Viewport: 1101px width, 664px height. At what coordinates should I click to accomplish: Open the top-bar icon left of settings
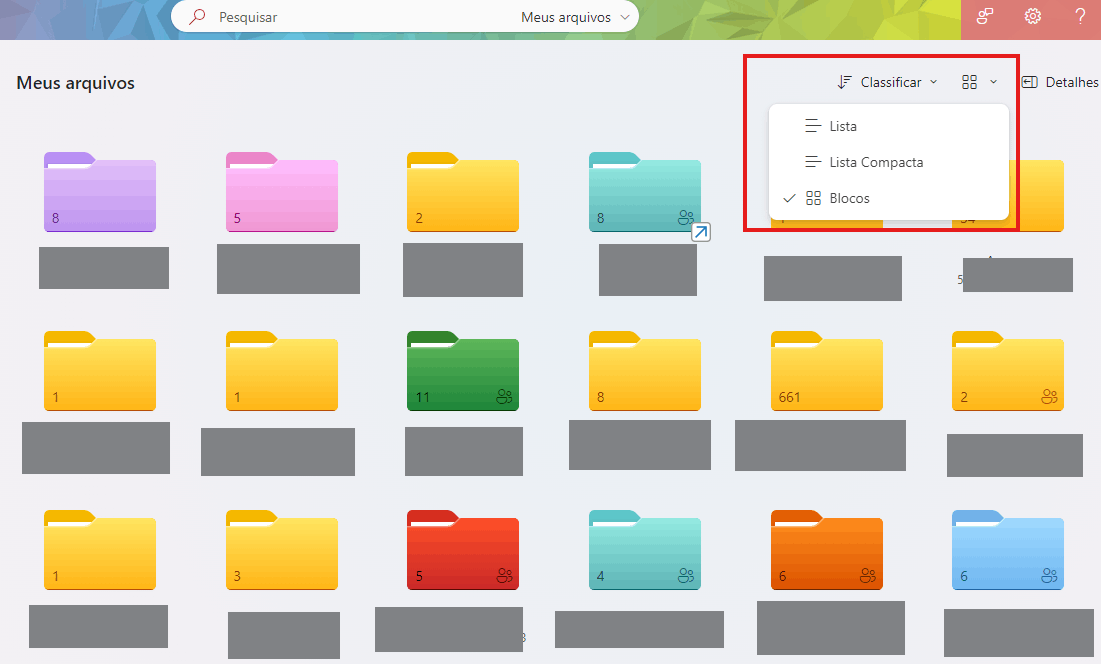pos(984,16)
